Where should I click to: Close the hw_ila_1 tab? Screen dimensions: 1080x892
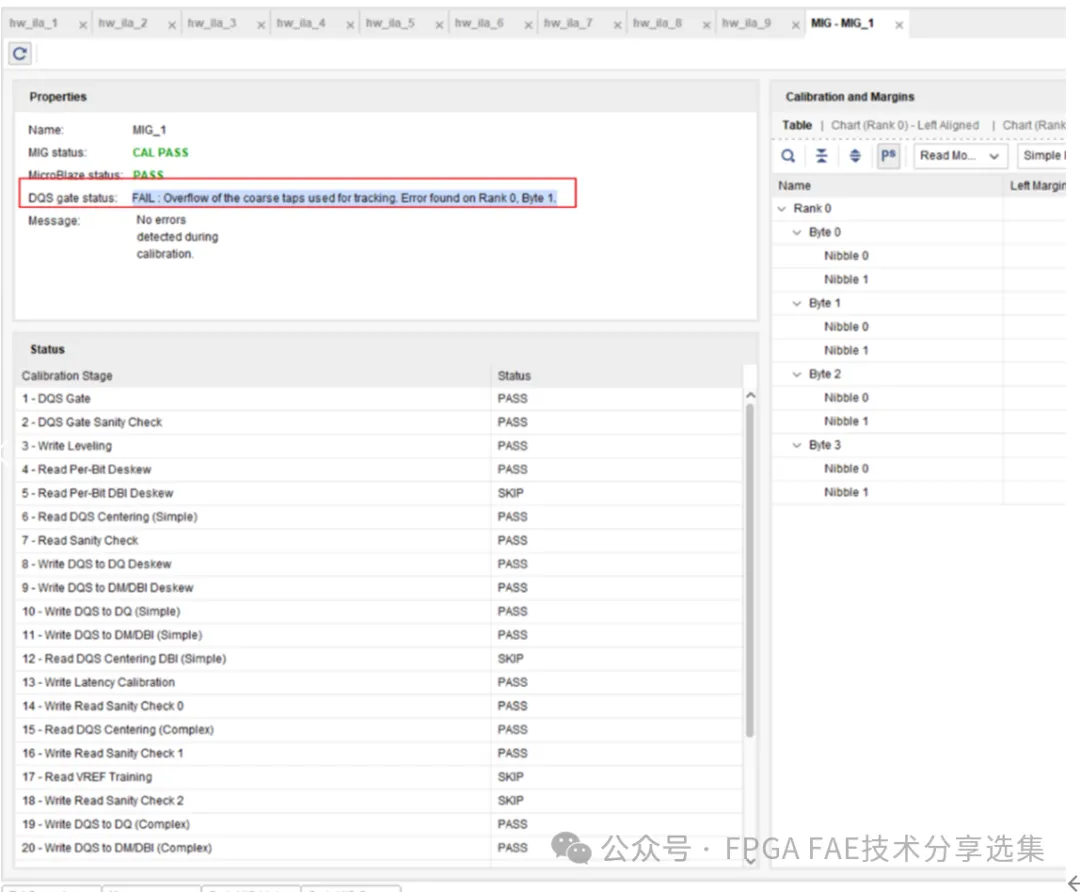[x=83, y=25]
